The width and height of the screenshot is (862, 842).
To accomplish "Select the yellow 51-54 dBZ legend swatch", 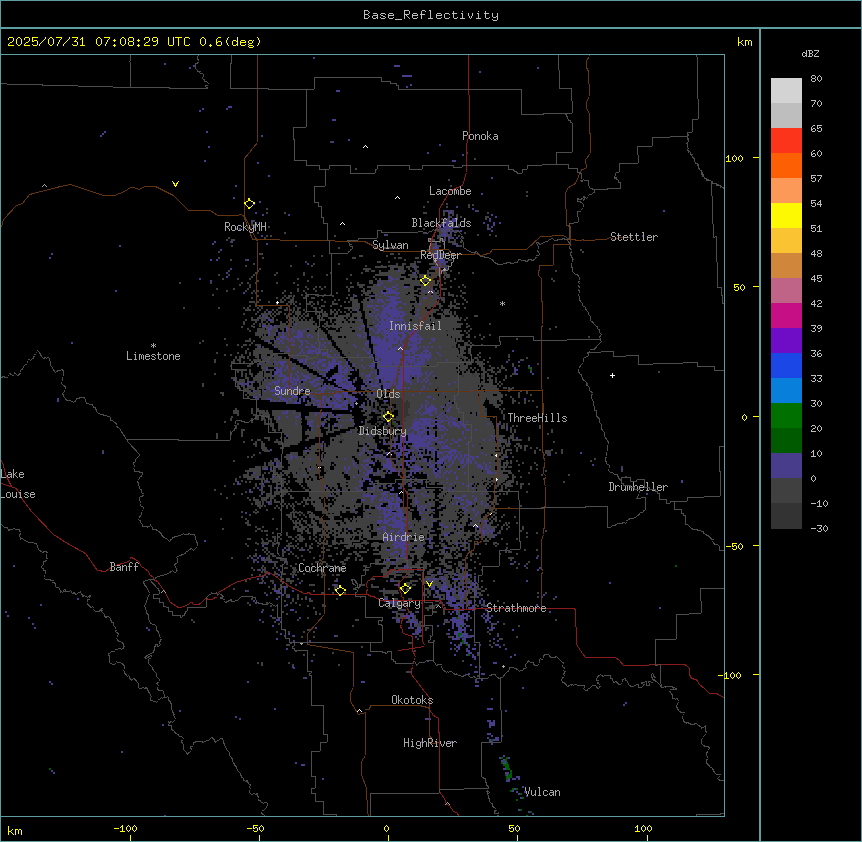I will [786, 215].
